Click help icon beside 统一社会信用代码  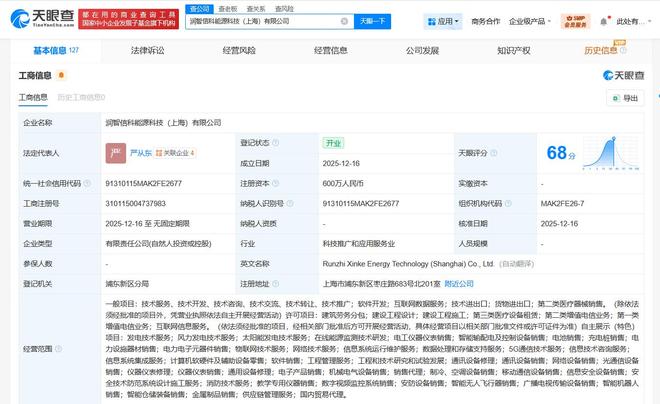87,183
